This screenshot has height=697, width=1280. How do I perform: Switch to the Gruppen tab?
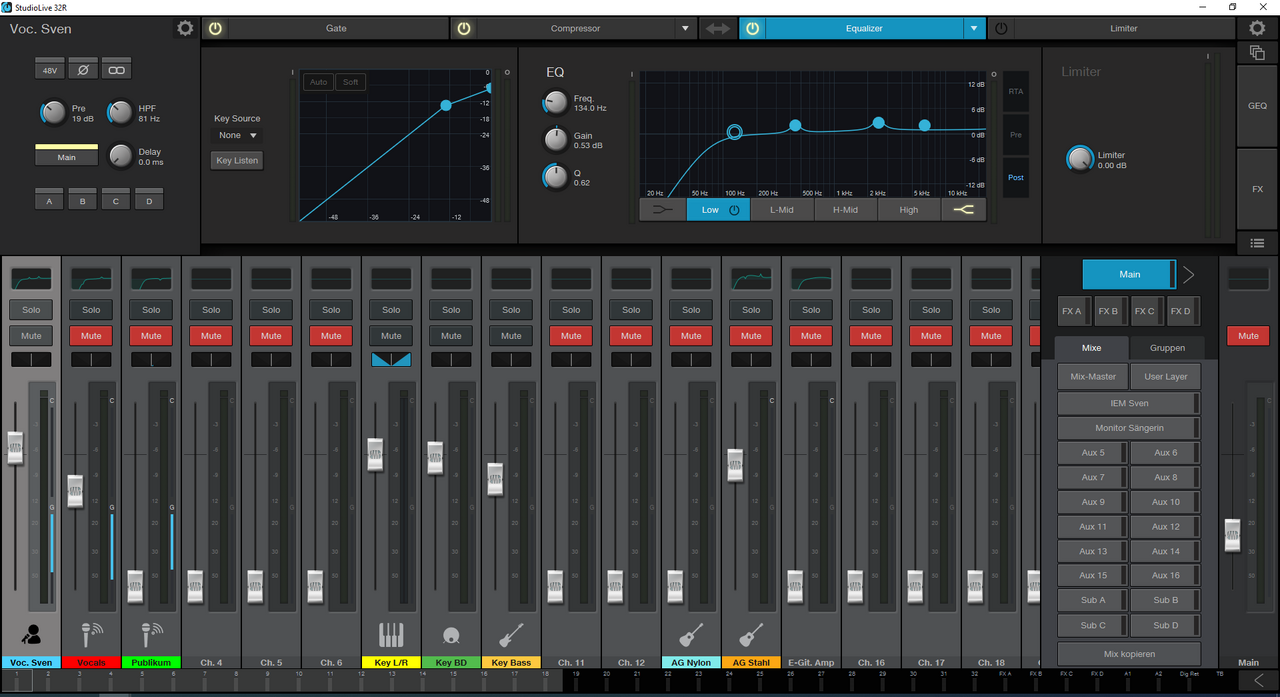click(1167, 348)
